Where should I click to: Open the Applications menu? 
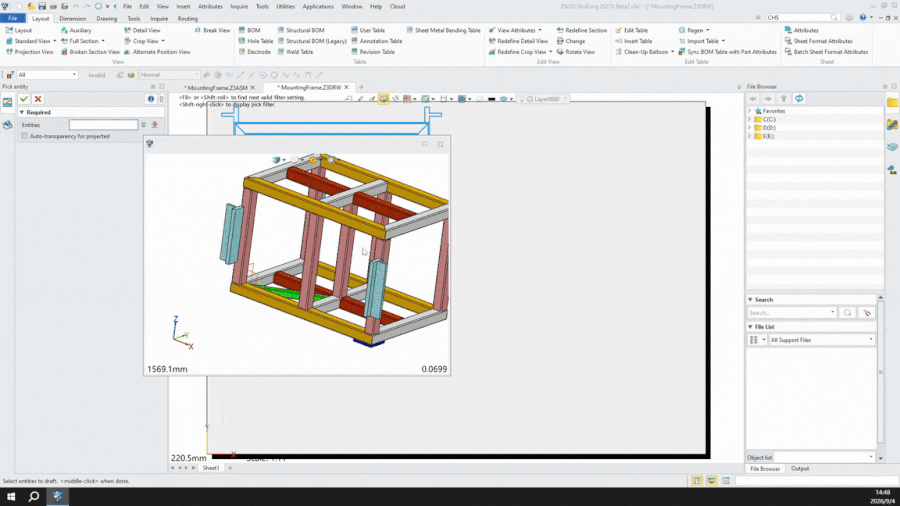pos(318,6)
